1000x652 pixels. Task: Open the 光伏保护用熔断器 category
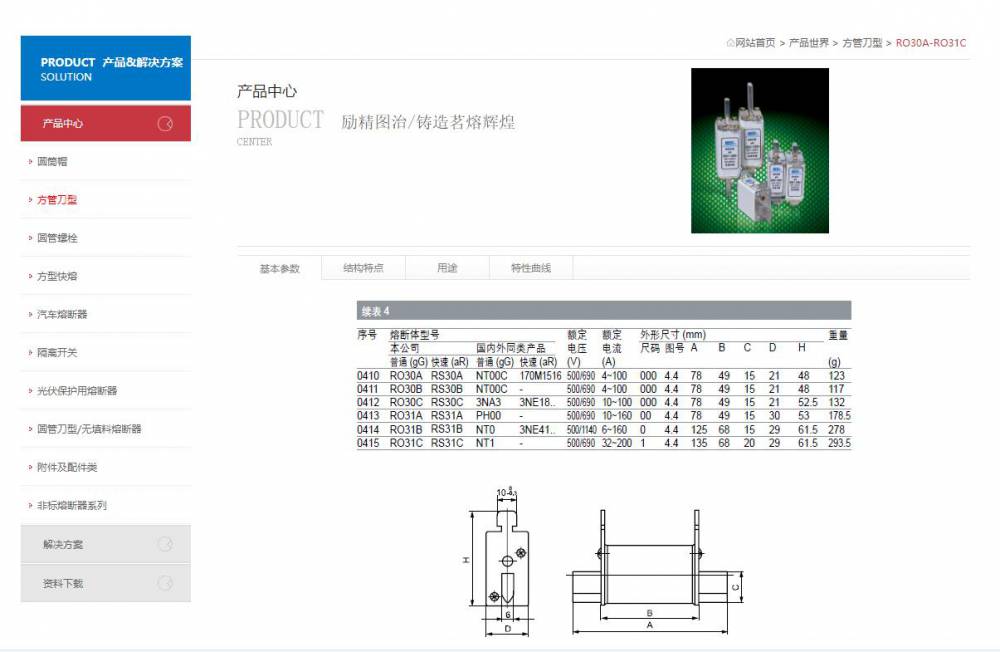[x=77, y=391]
